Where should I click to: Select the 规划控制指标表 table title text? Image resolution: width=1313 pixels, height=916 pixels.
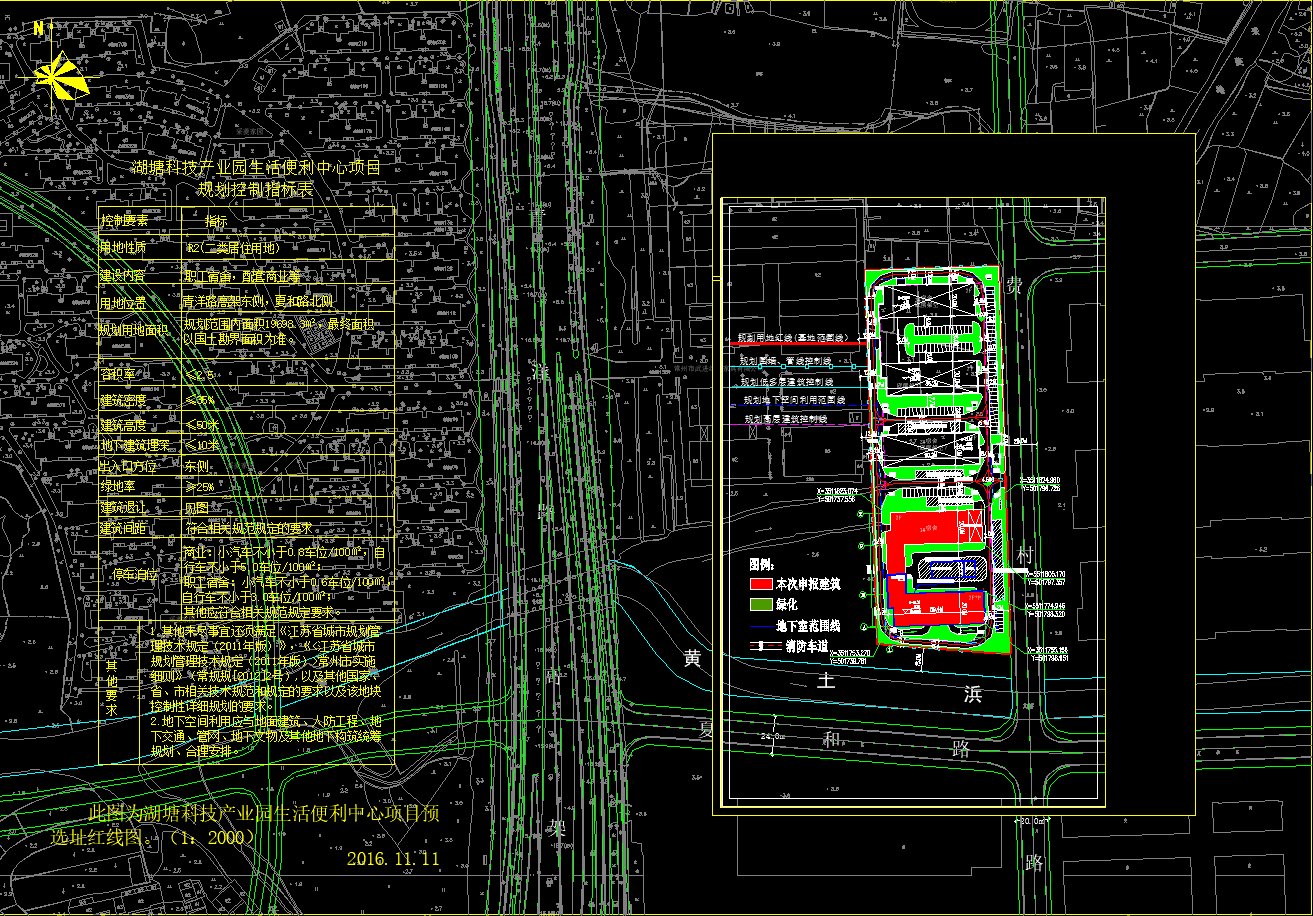254,187
